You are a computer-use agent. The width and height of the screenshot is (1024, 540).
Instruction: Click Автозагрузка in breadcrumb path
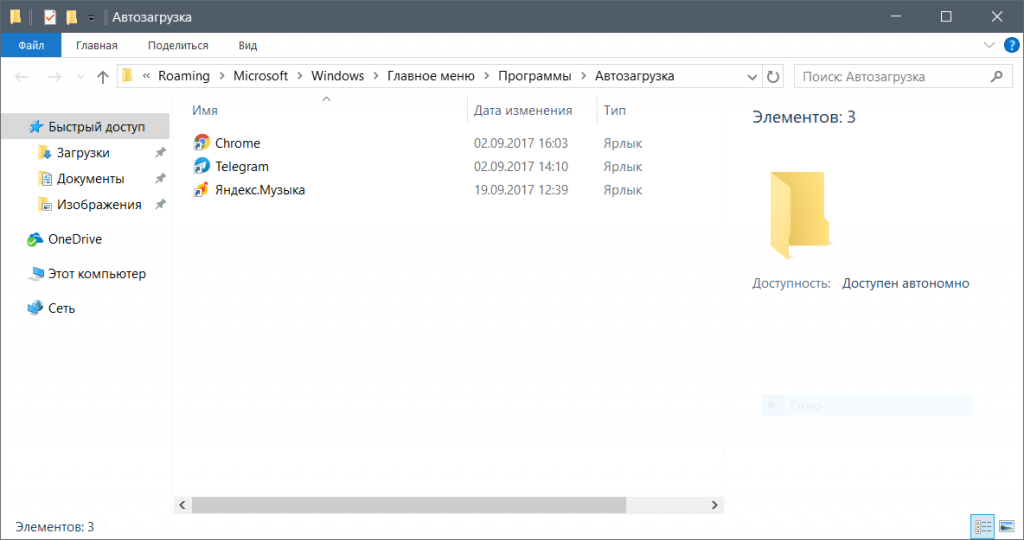click(x=634, y=76)
